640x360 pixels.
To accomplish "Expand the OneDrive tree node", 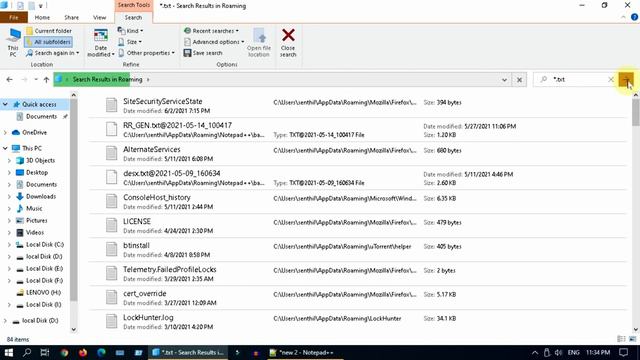I will pyautogui.click(x=5, y=133).
